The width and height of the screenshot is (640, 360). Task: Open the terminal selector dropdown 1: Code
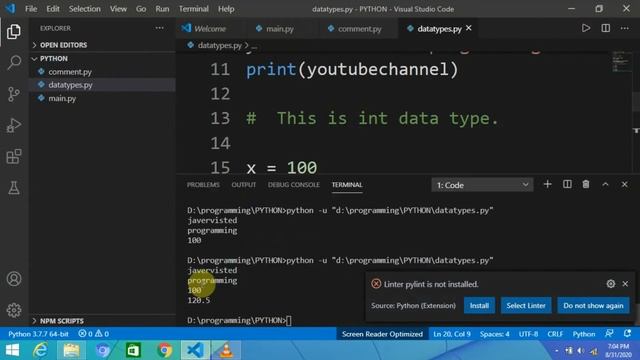coord(482,185)
